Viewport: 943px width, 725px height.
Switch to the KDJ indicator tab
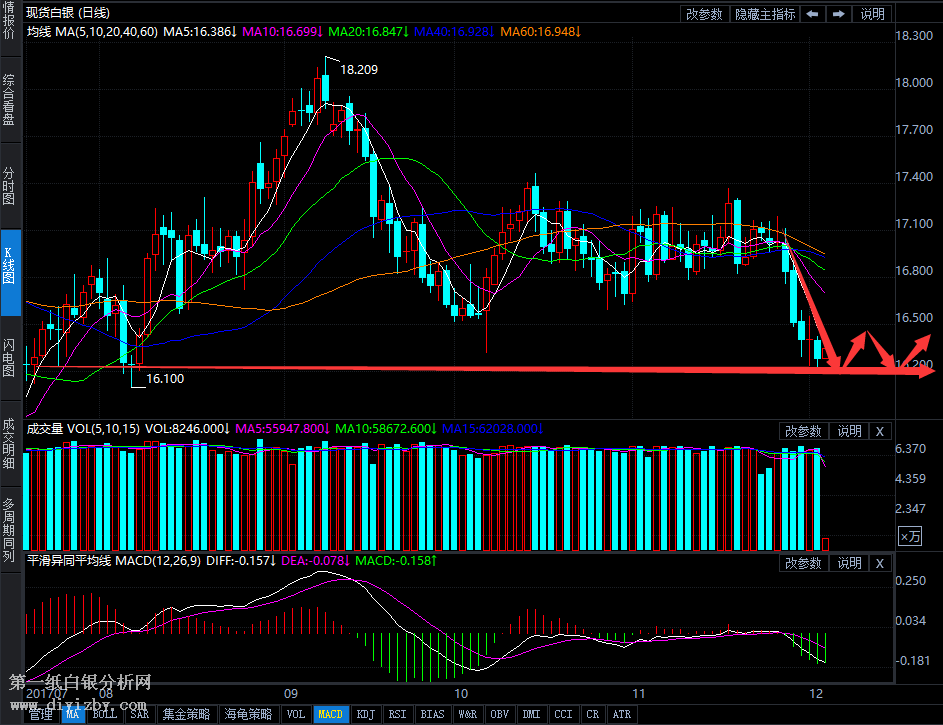[368, 714]
